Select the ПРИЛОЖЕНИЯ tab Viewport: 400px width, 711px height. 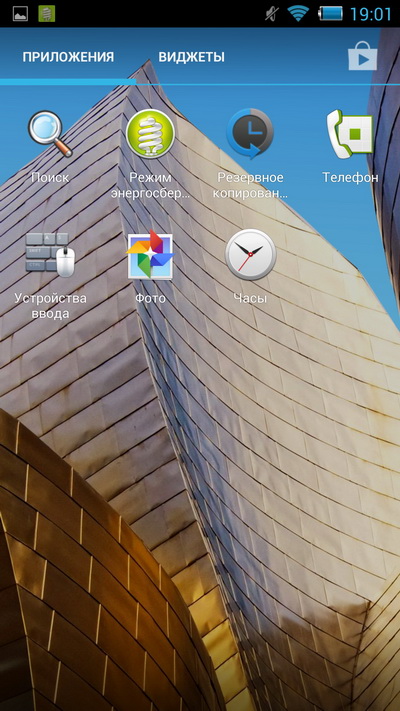click(68, 57)
